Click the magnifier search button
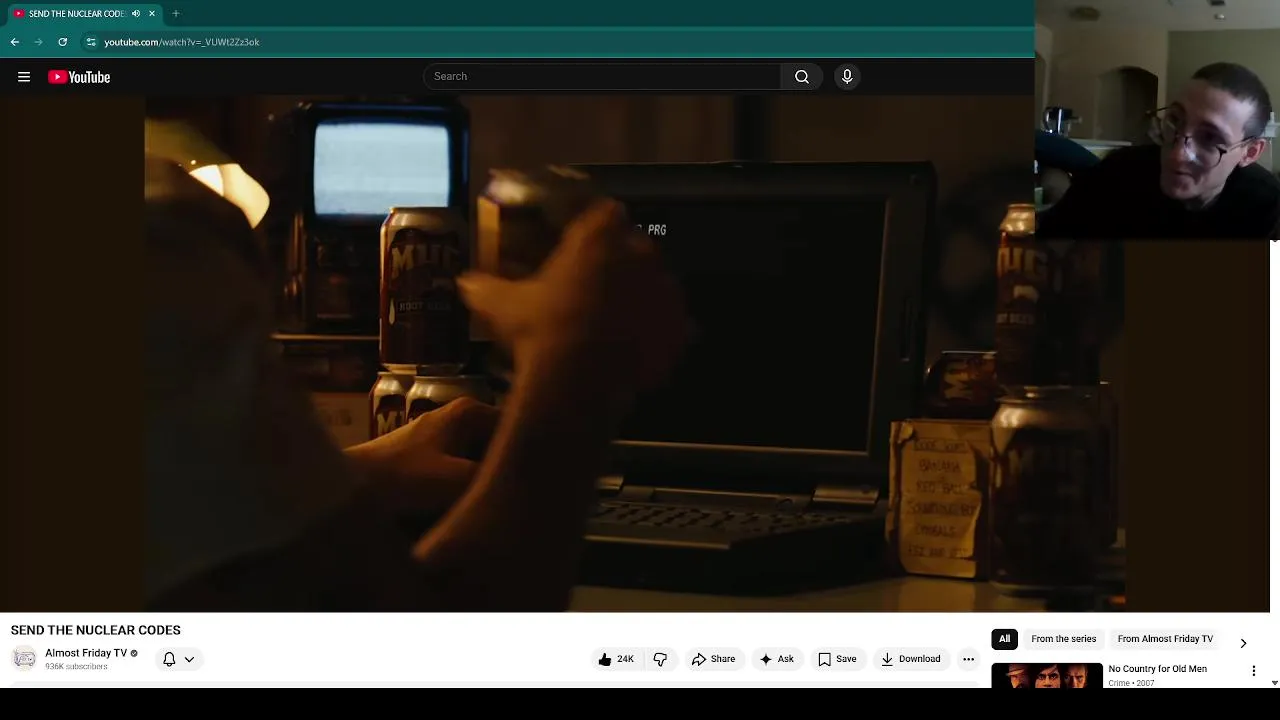1280x720 pixels. click(802, 76)
